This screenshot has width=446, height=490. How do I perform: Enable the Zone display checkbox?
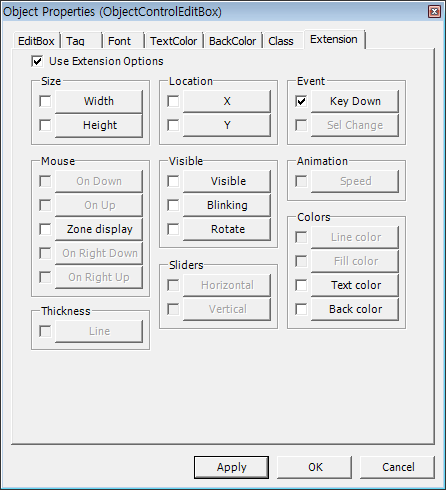coord(45,229)
